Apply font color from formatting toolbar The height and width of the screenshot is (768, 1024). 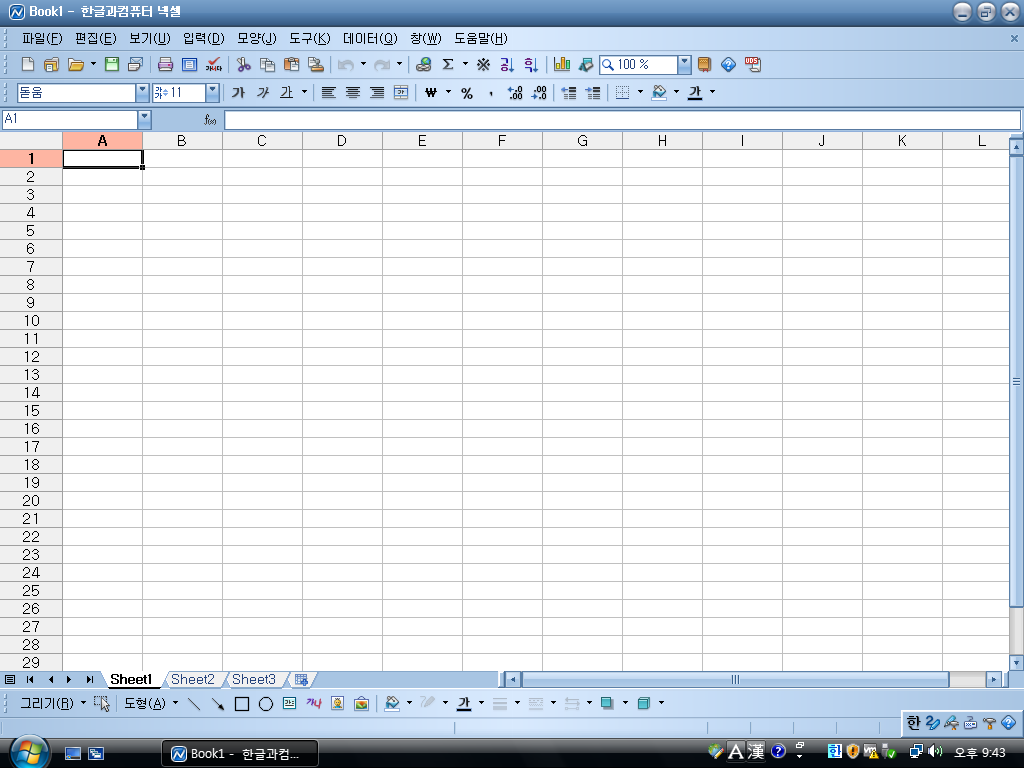(695, 93)
